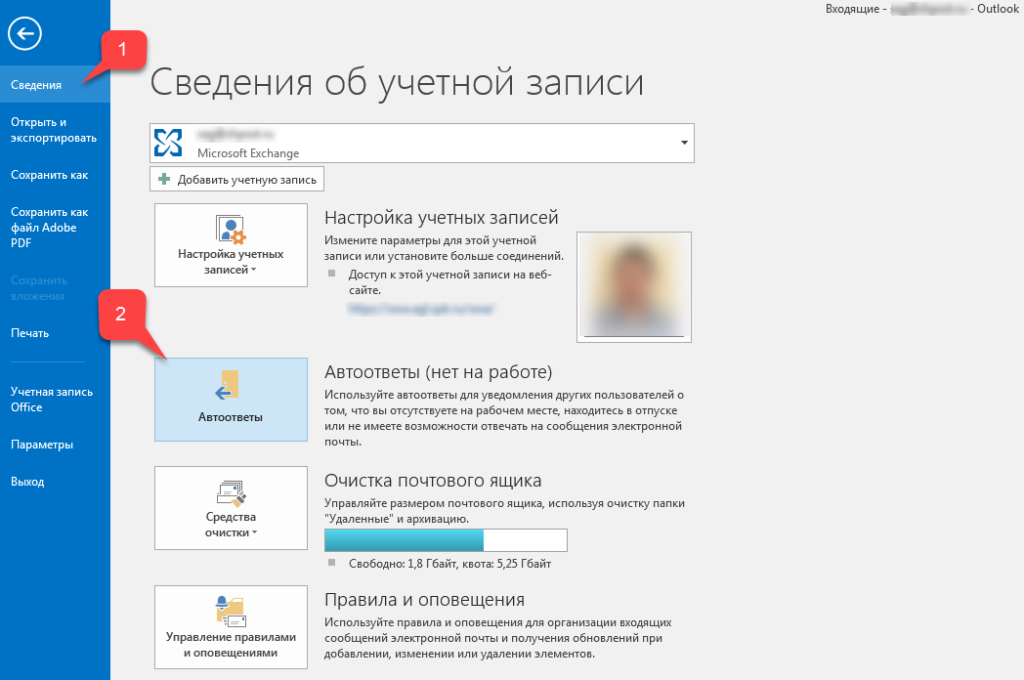This screenshot has width=1024, height=680.
Task: Expand the Microsoft Exchange account dropdown
Action: pyautogui.click(x=684, y=142)
